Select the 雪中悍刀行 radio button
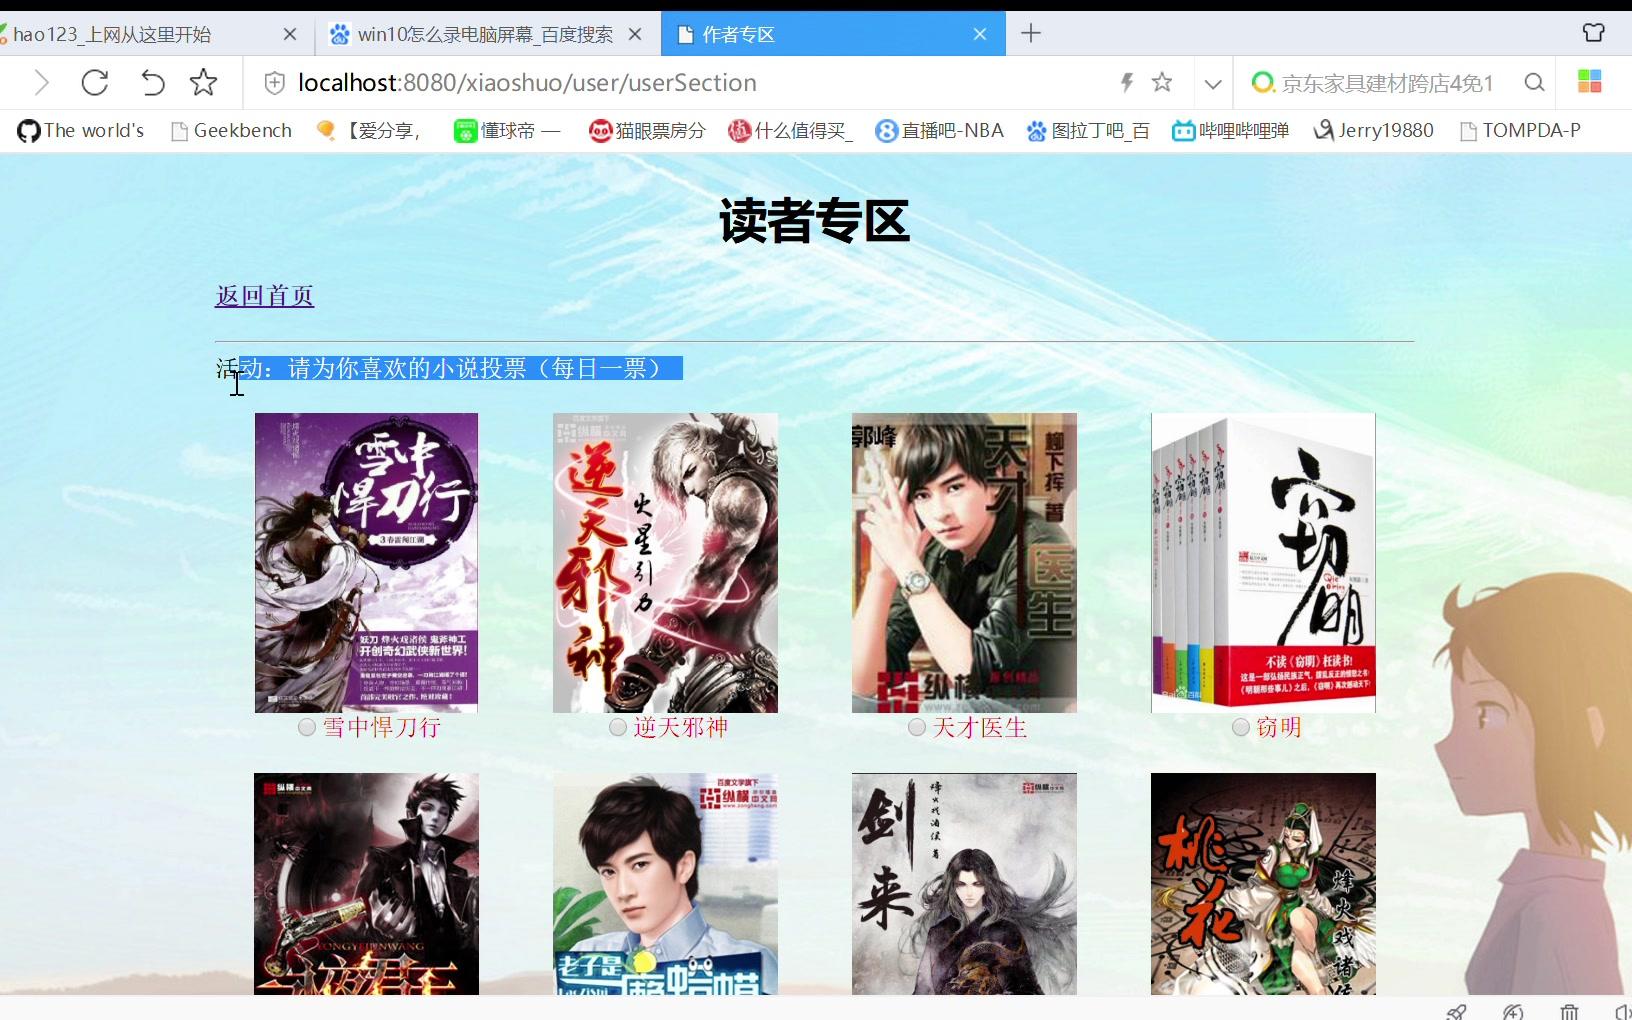 point(307,727)
